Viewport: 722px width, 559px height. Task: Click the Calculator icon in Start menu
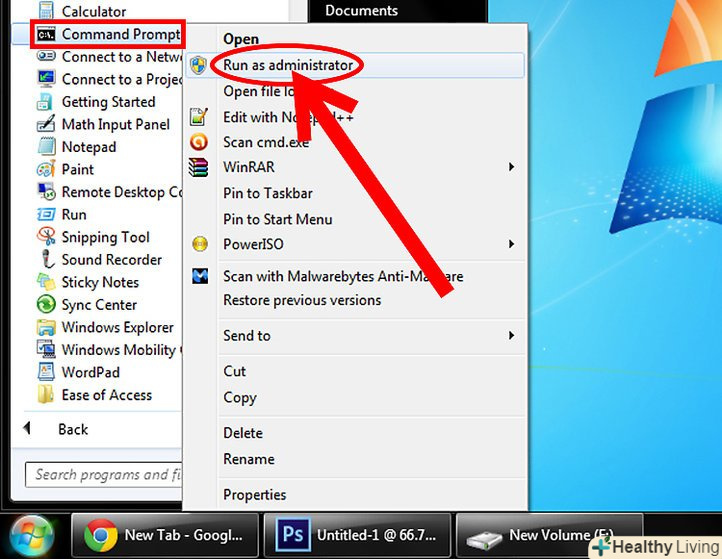(x=46, y=10)
